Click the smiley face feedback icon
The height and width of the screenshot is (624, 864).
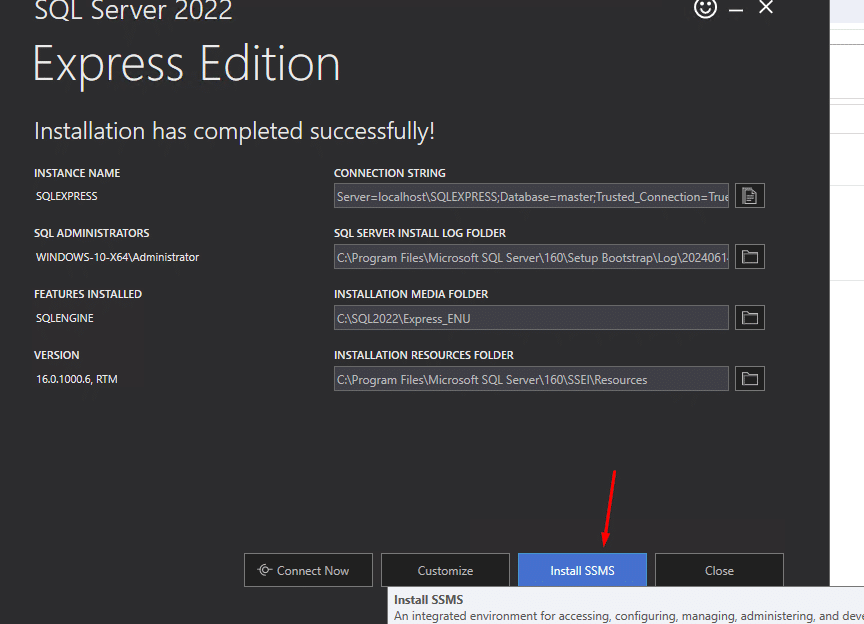point(705,8)
